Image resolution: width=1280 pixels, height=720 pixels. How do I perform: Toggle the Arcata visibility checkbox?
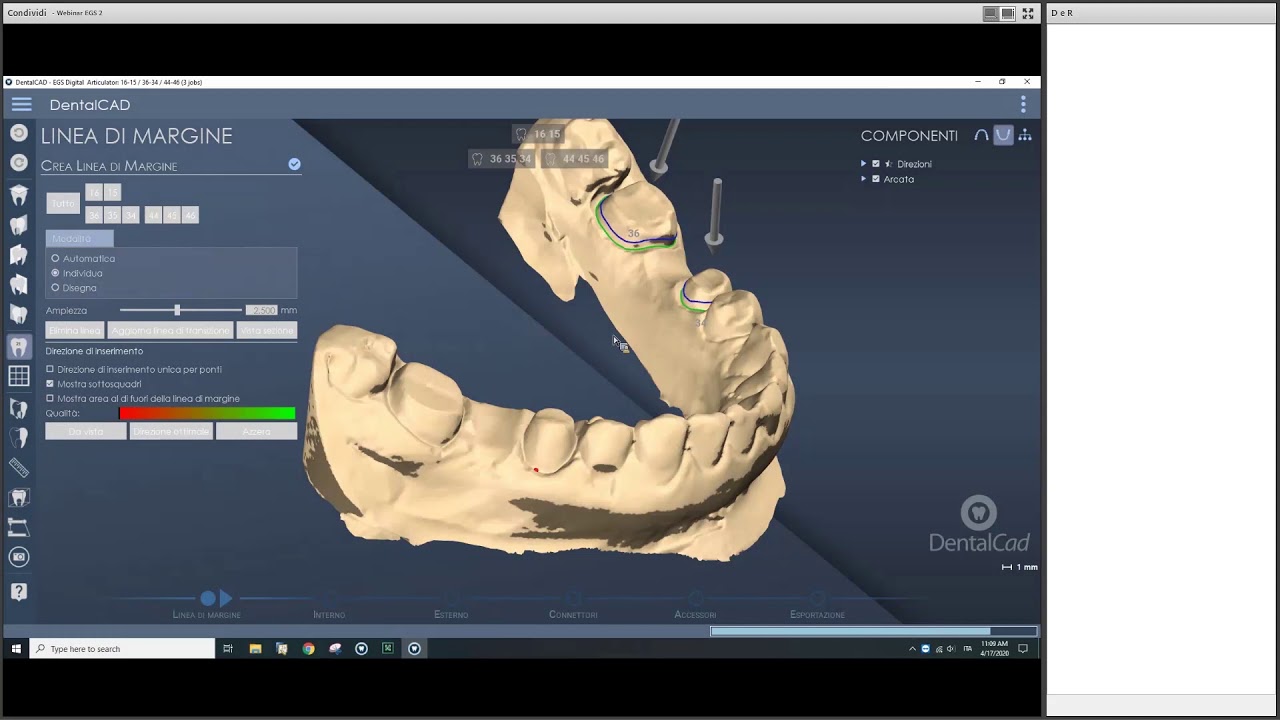click(876, 179)
